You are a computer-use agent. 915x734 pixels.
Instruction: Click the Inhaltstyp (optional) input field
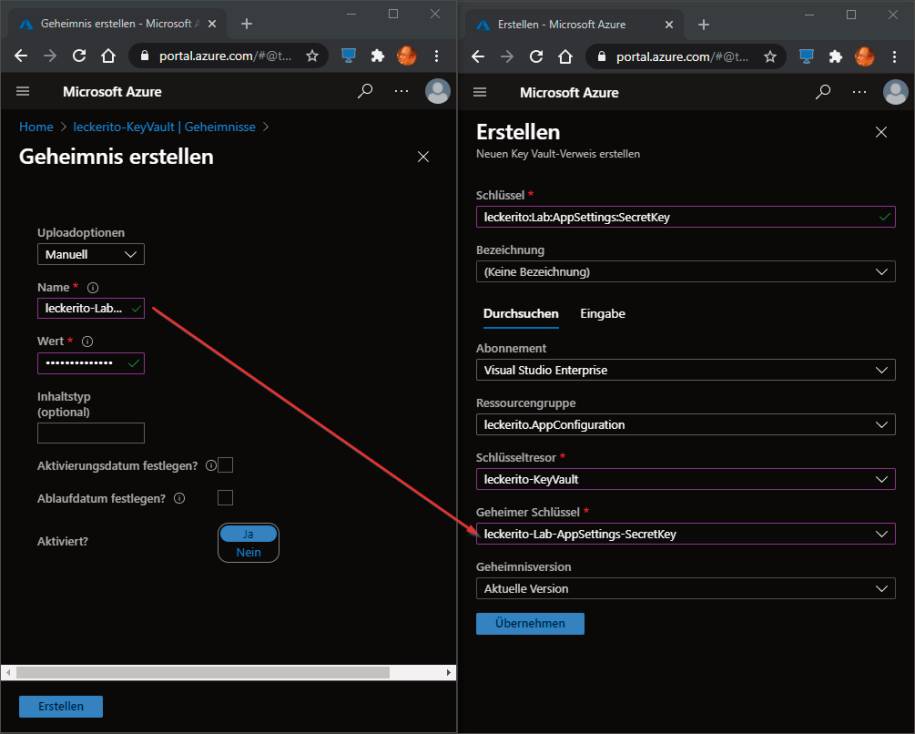coord(91,433)
